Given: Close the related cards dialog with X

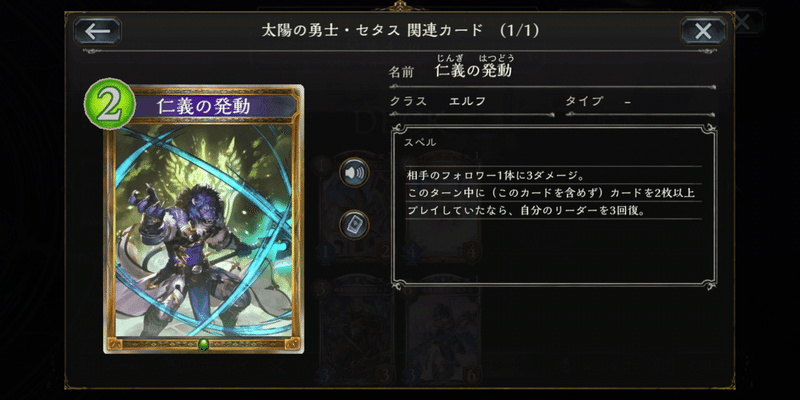Looking at the screenshot, I should coord(703,31).
